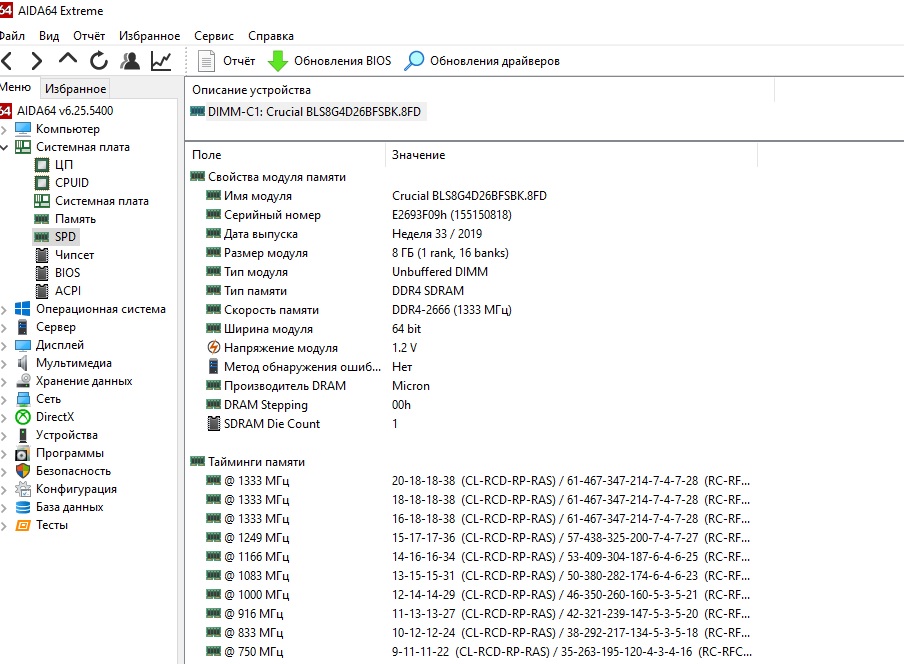Click the Поле column header
Image resolution: width=904 pixels, height=664 pixels.
point(206,155)
